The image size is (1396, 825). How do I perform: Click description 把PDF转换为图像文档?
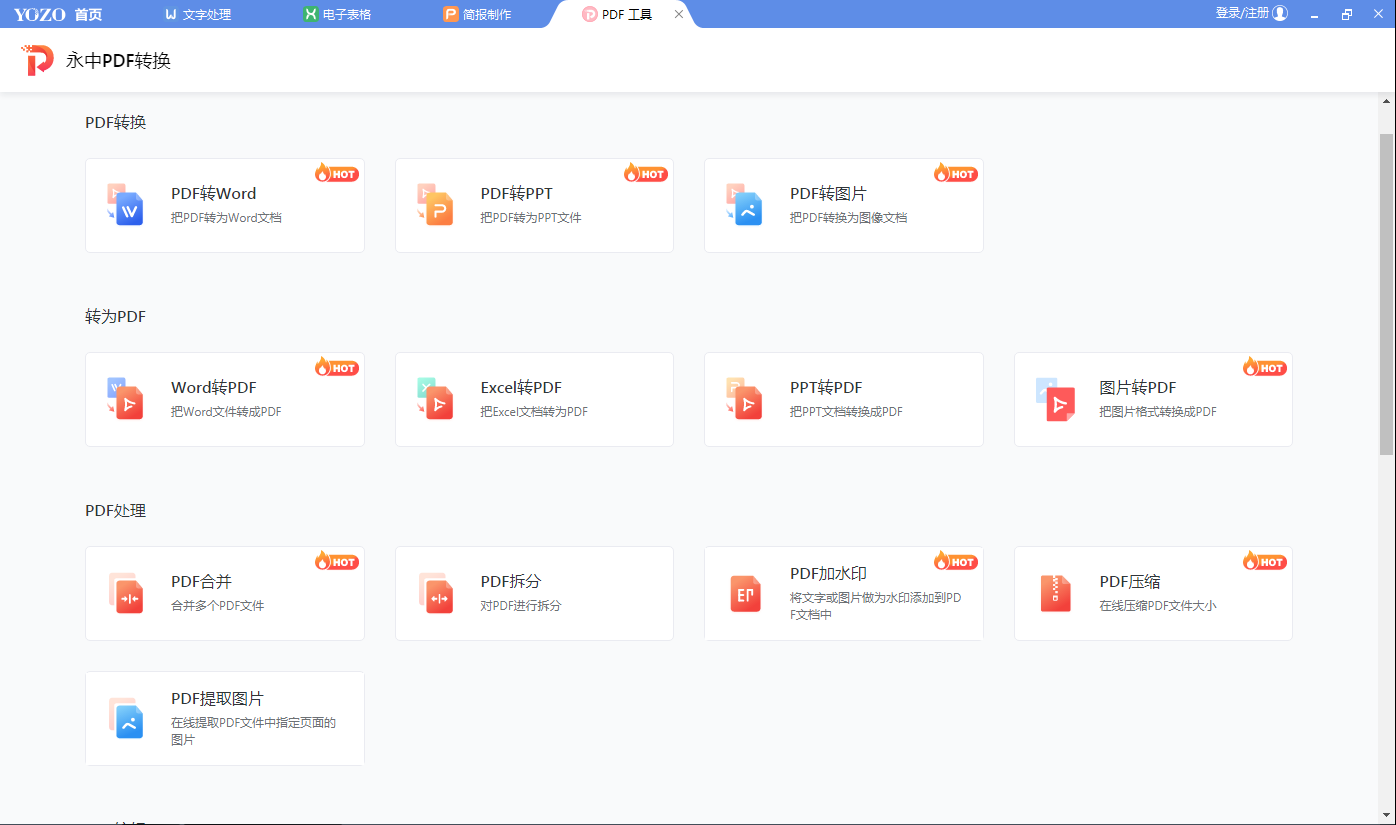849,218
